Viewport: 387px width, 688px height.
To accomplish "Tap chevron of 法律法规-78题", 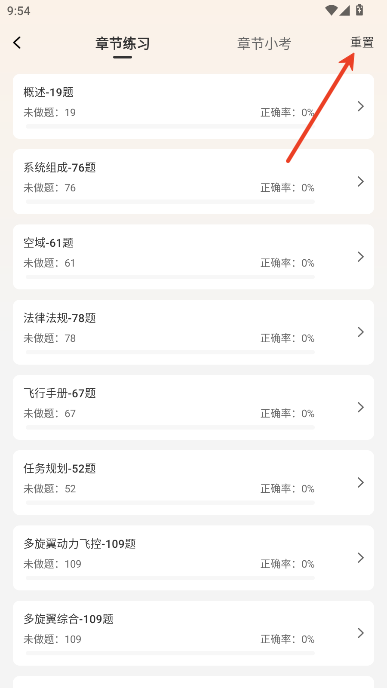I will [x=361, y=332].
